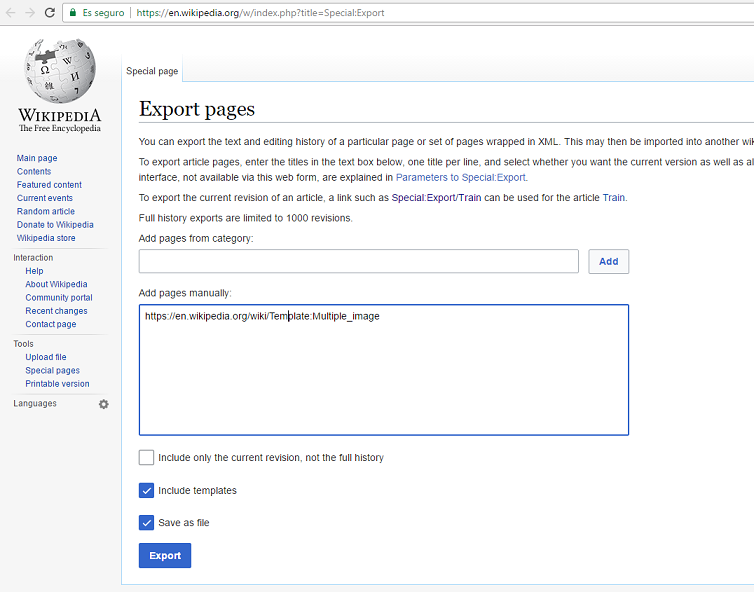Click the browser back arrow
754x592 pixels.
[x=11, y=13]
